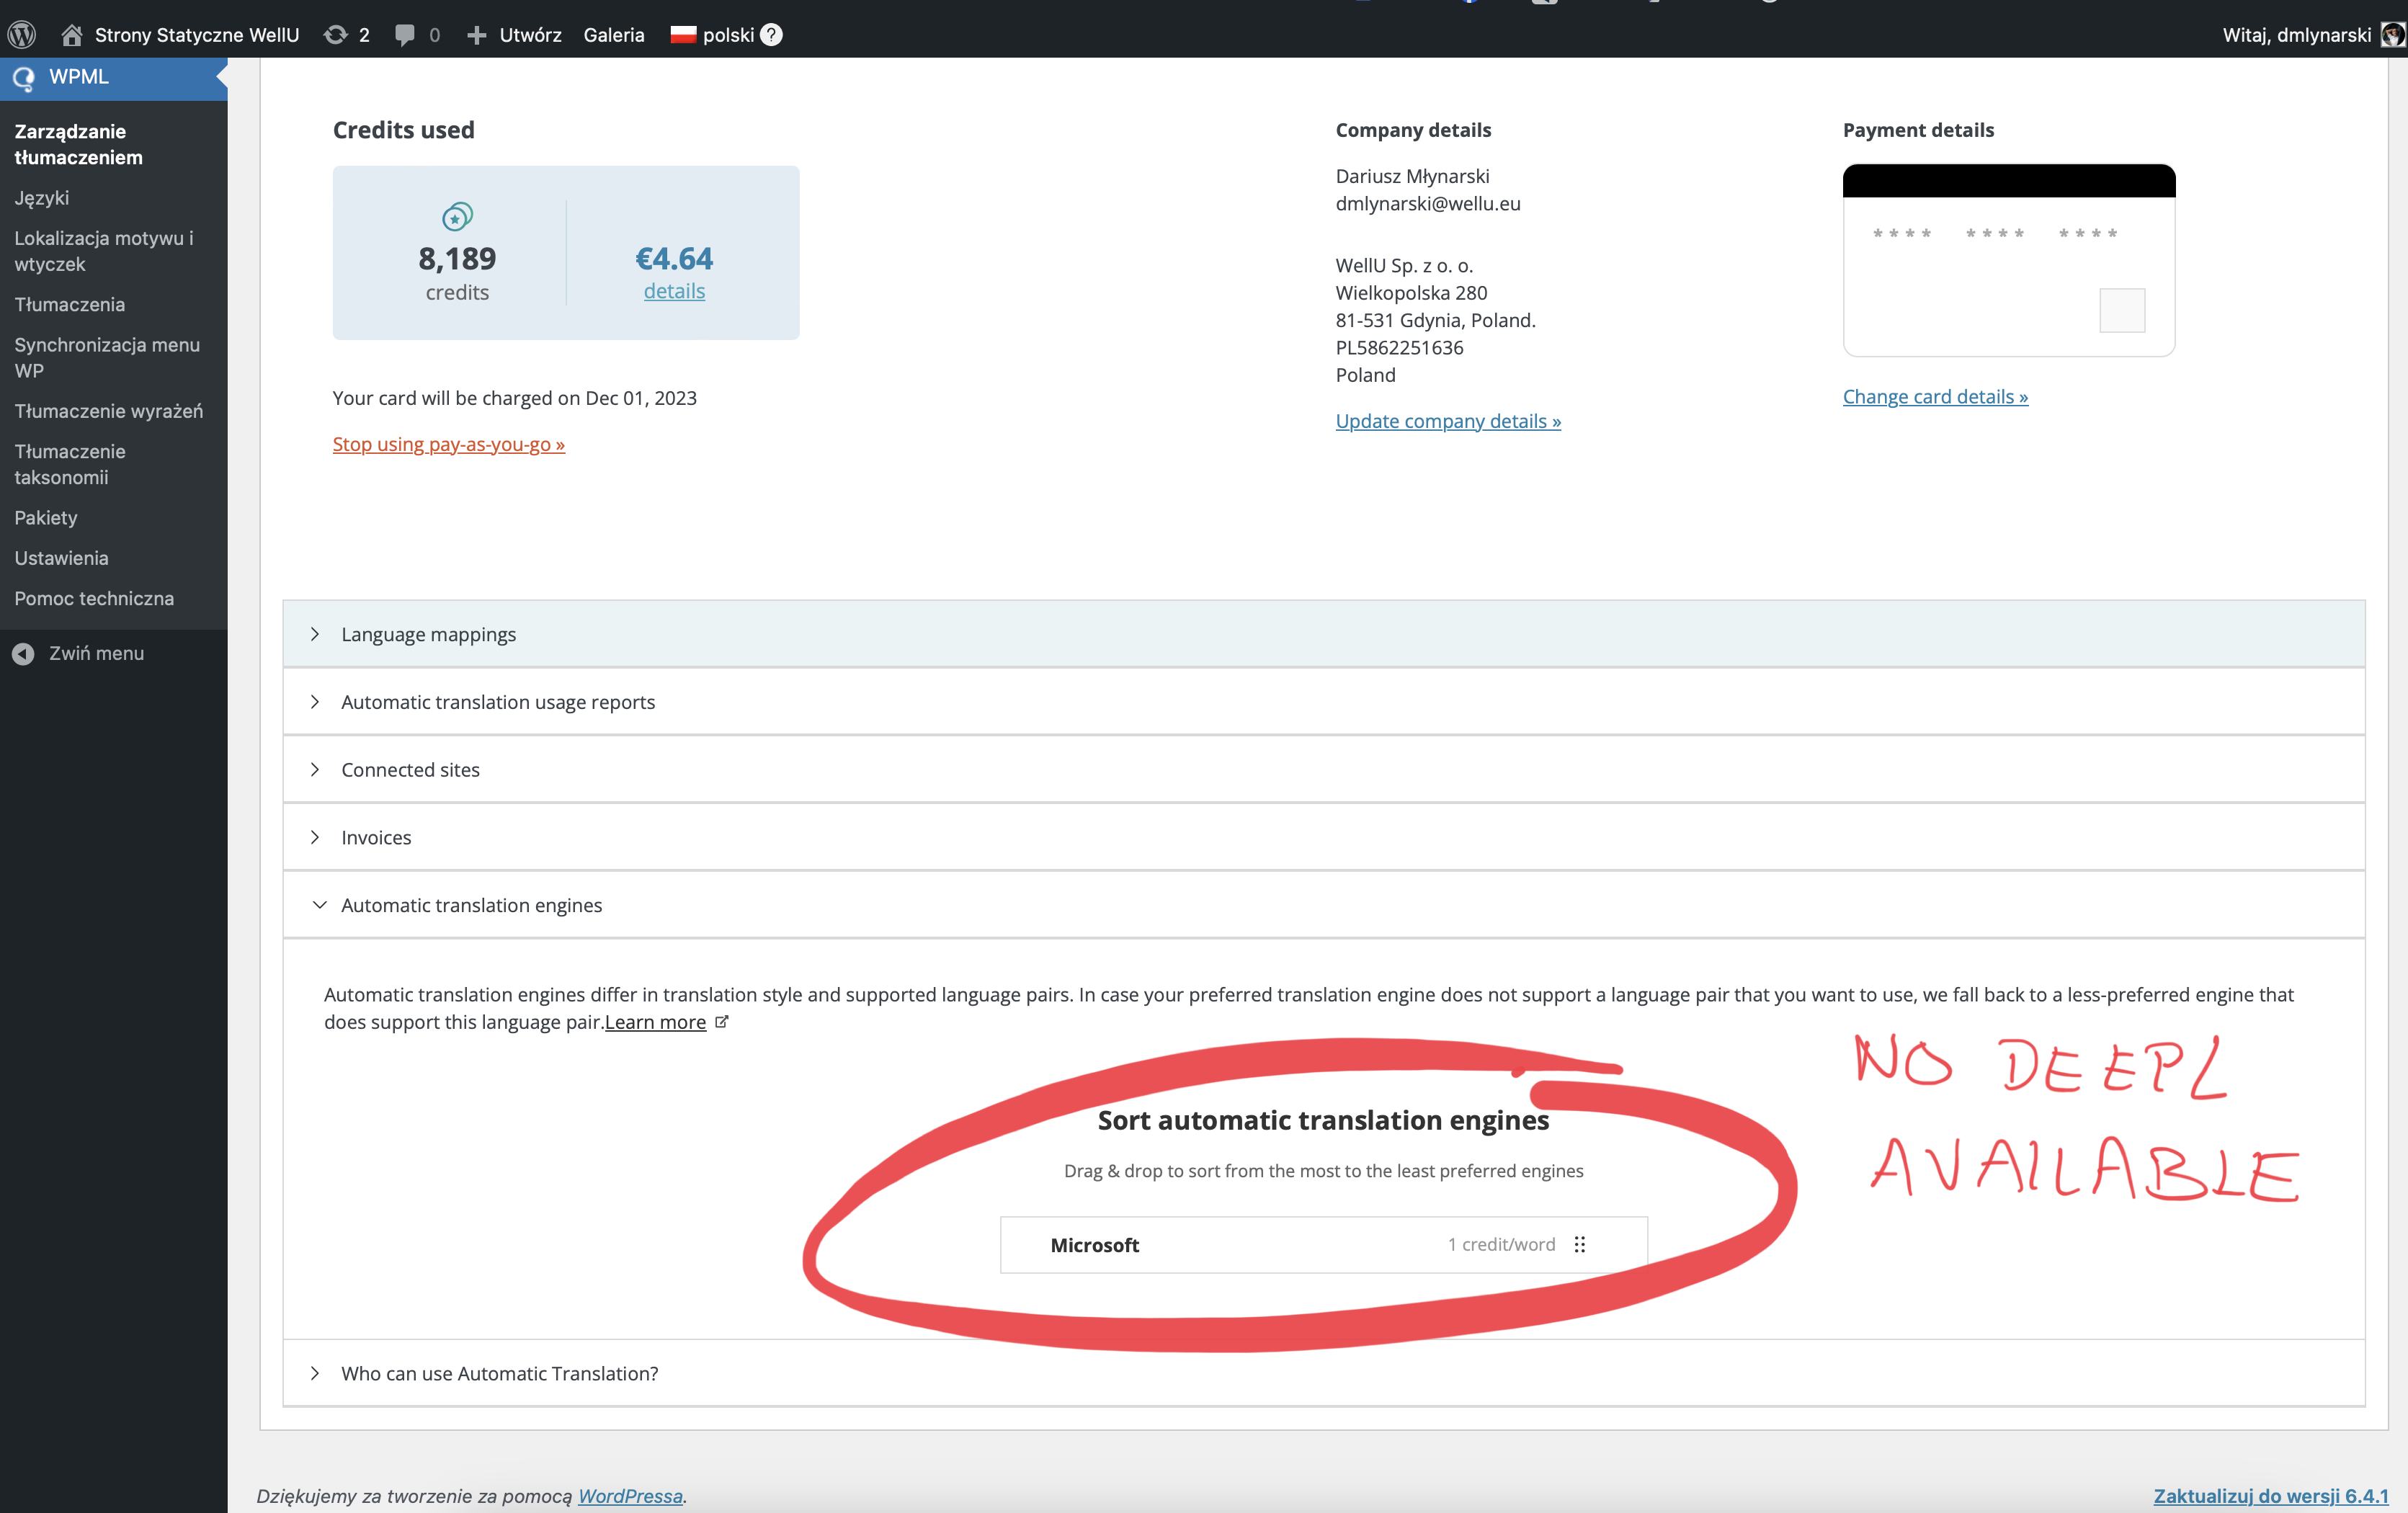
Task: Click the external link icon after Learn more
Action: [722, 1022]
